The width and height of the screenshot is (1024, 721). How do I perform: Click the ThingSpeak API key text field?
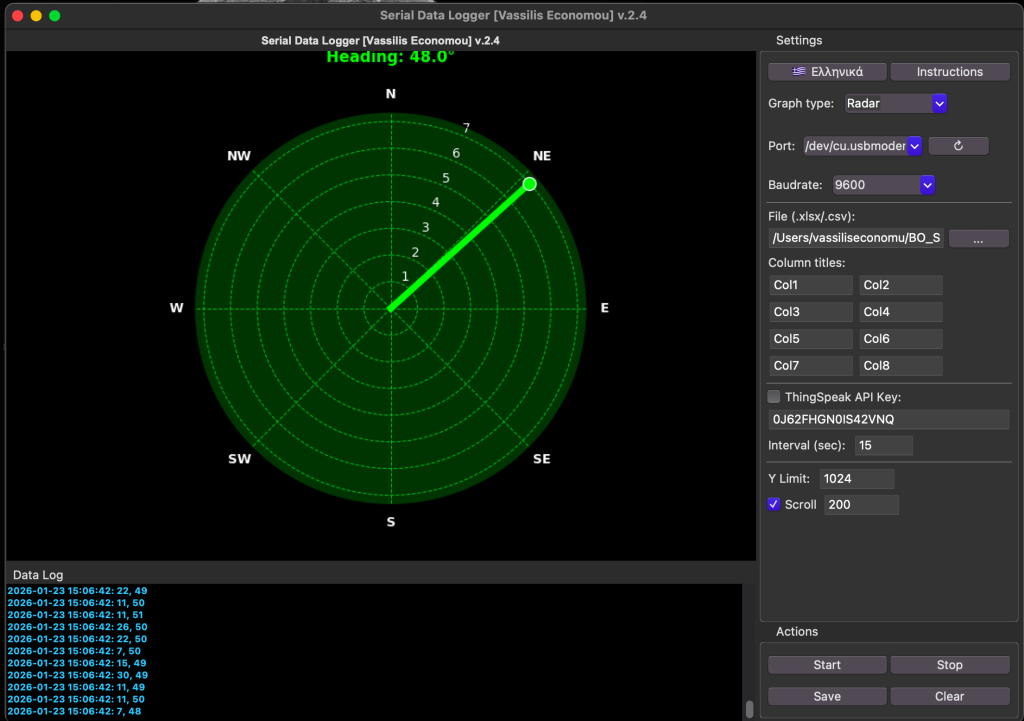coord(888,419)
